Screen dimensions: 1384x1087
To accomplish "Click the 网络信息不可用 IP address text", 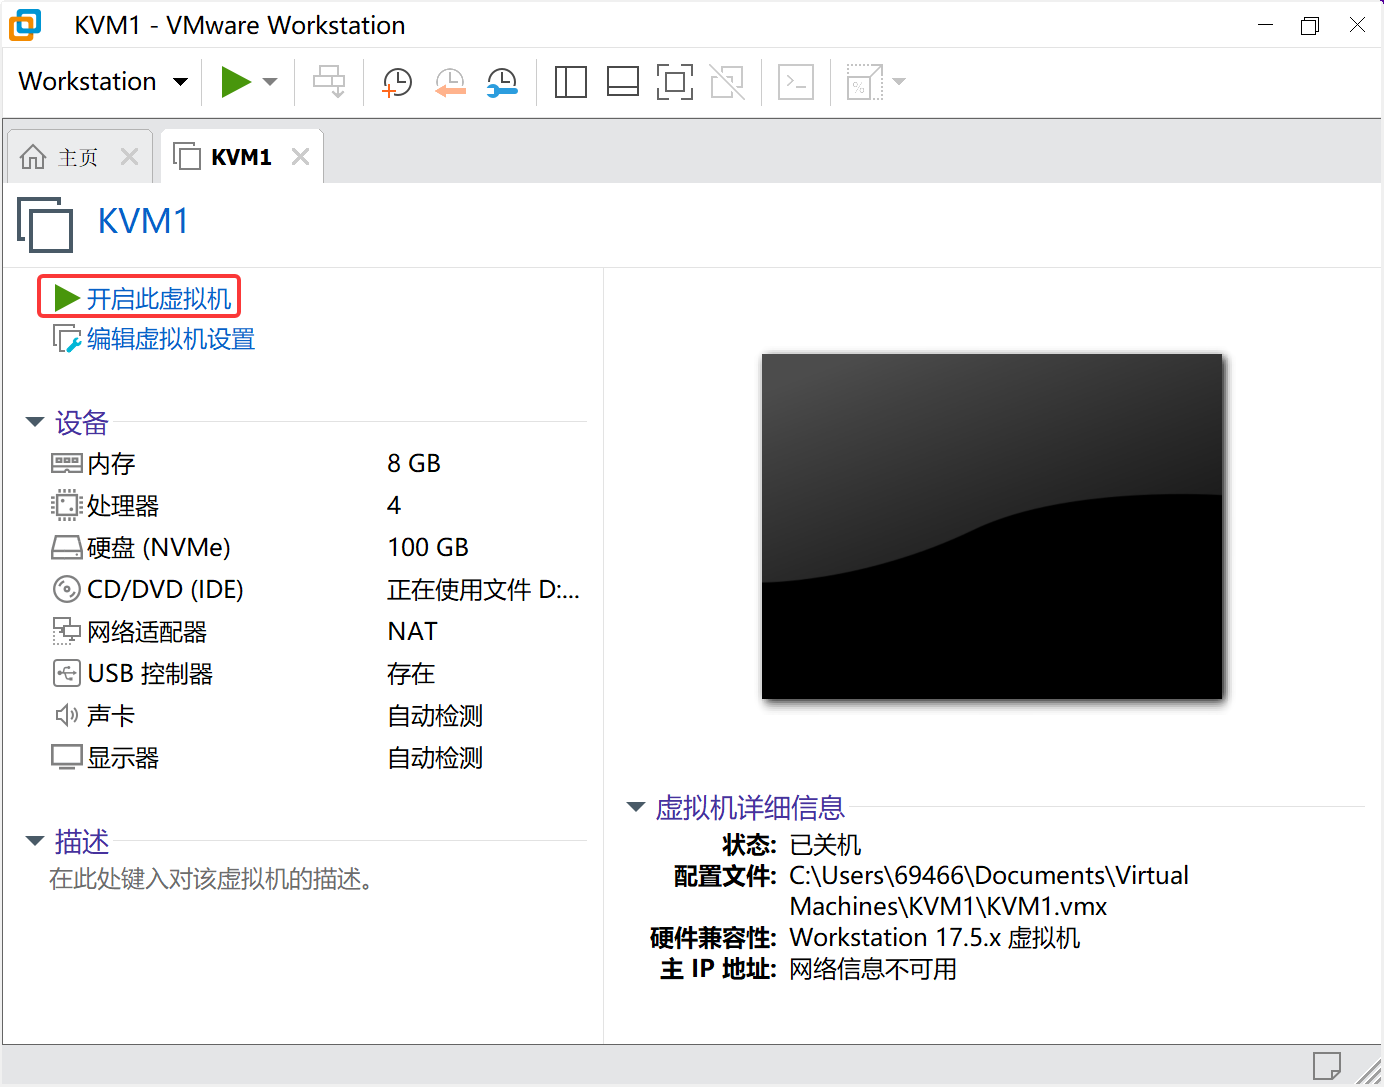I will (x=873, y=969).
